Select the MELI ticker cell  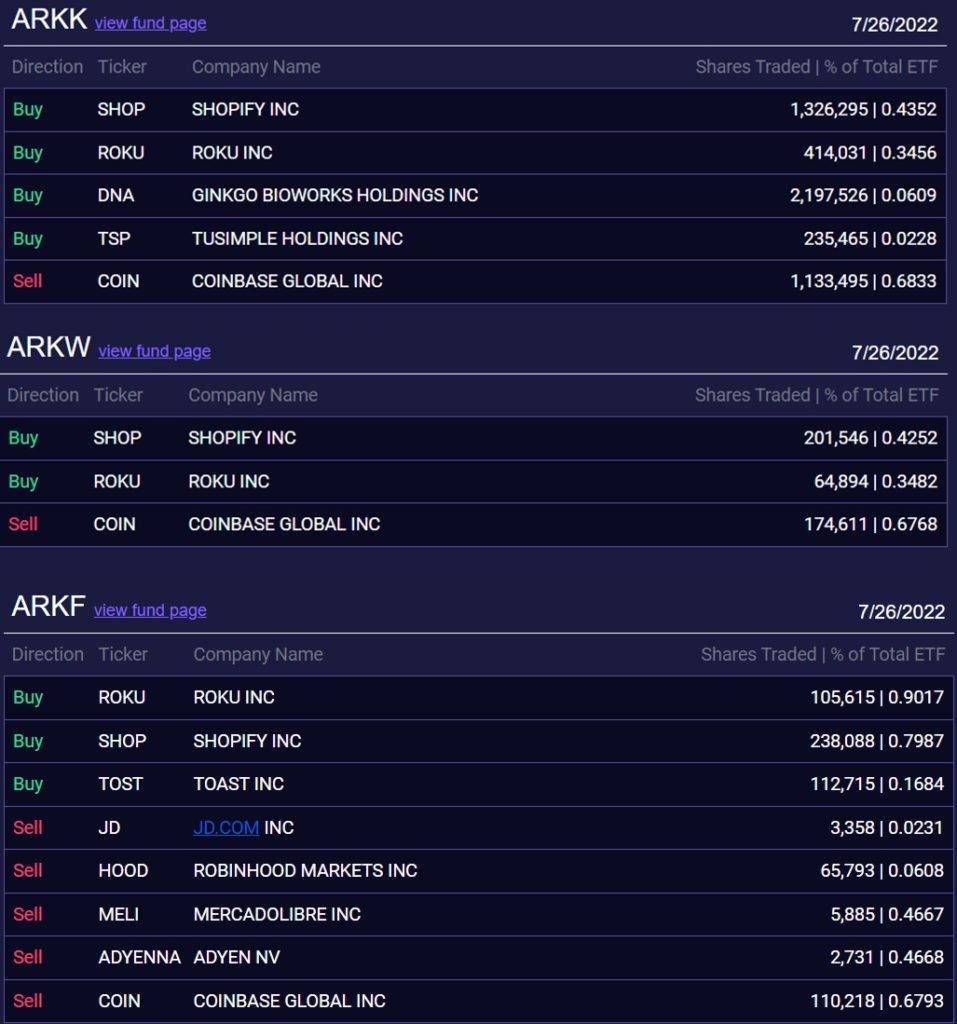coord(118,914)
